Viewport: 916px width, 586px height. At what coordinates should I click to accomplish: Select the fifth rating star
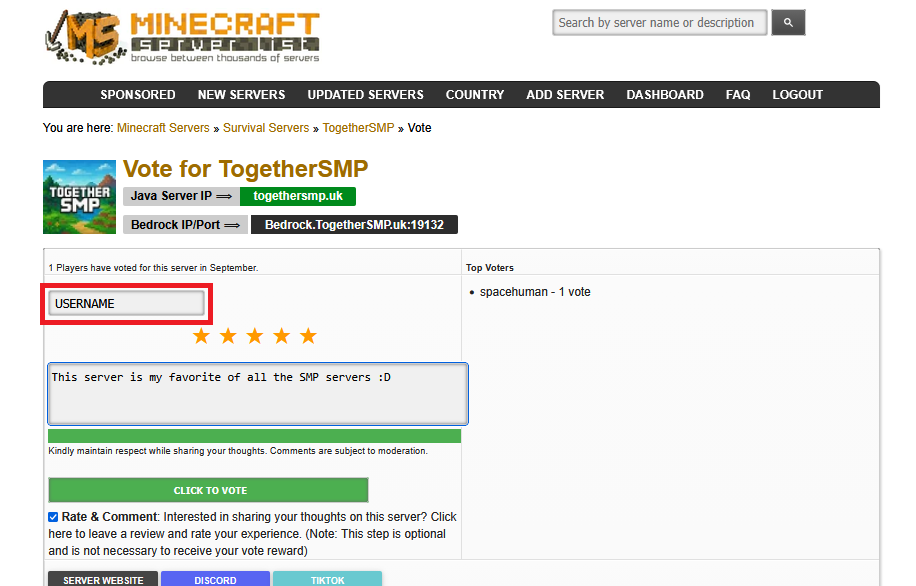tap(308, 336)
